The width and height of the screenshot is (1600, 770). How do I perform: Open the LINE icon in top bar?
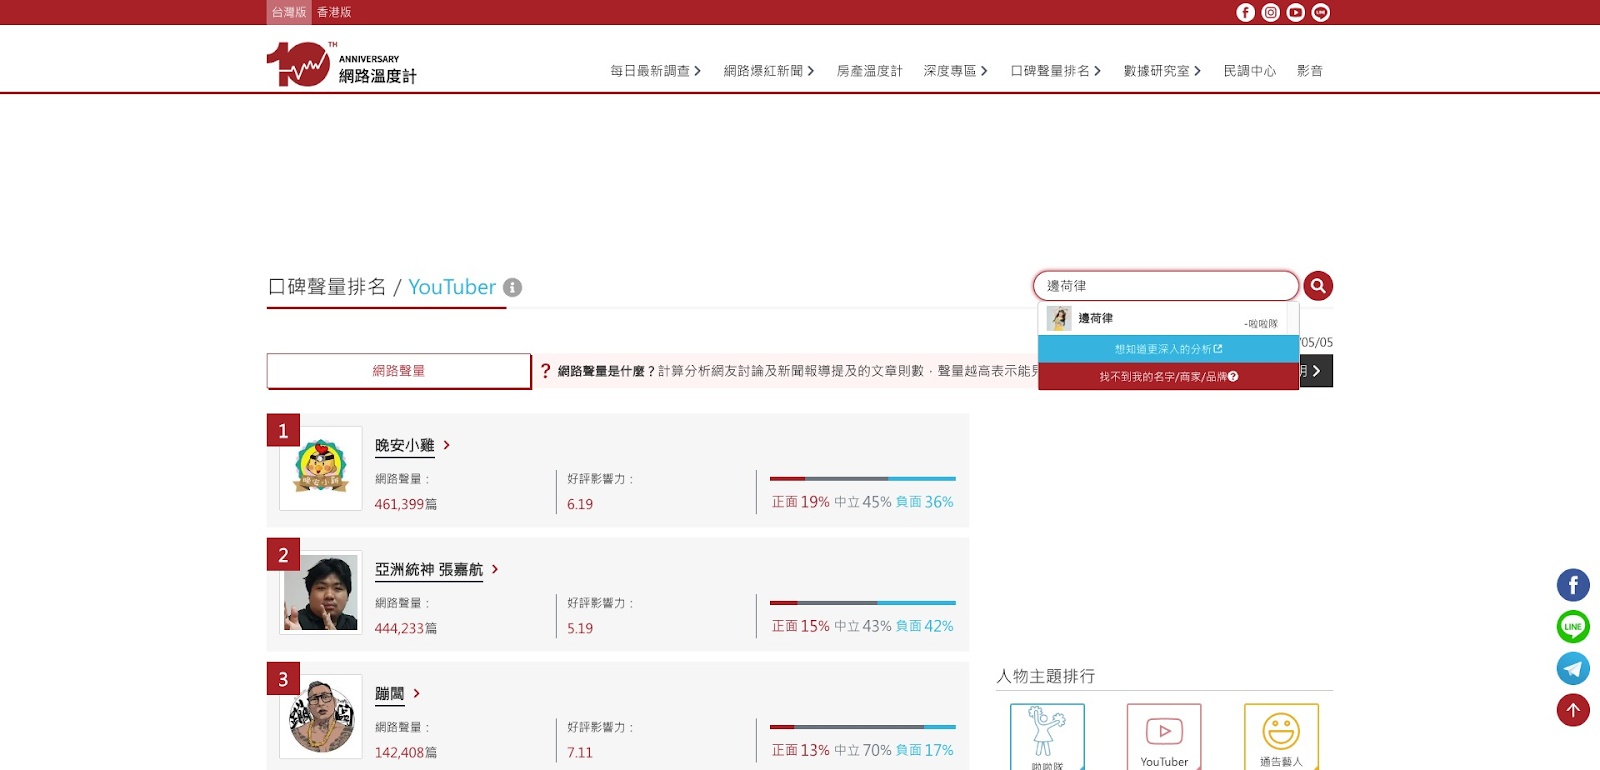pos(1320,12)
